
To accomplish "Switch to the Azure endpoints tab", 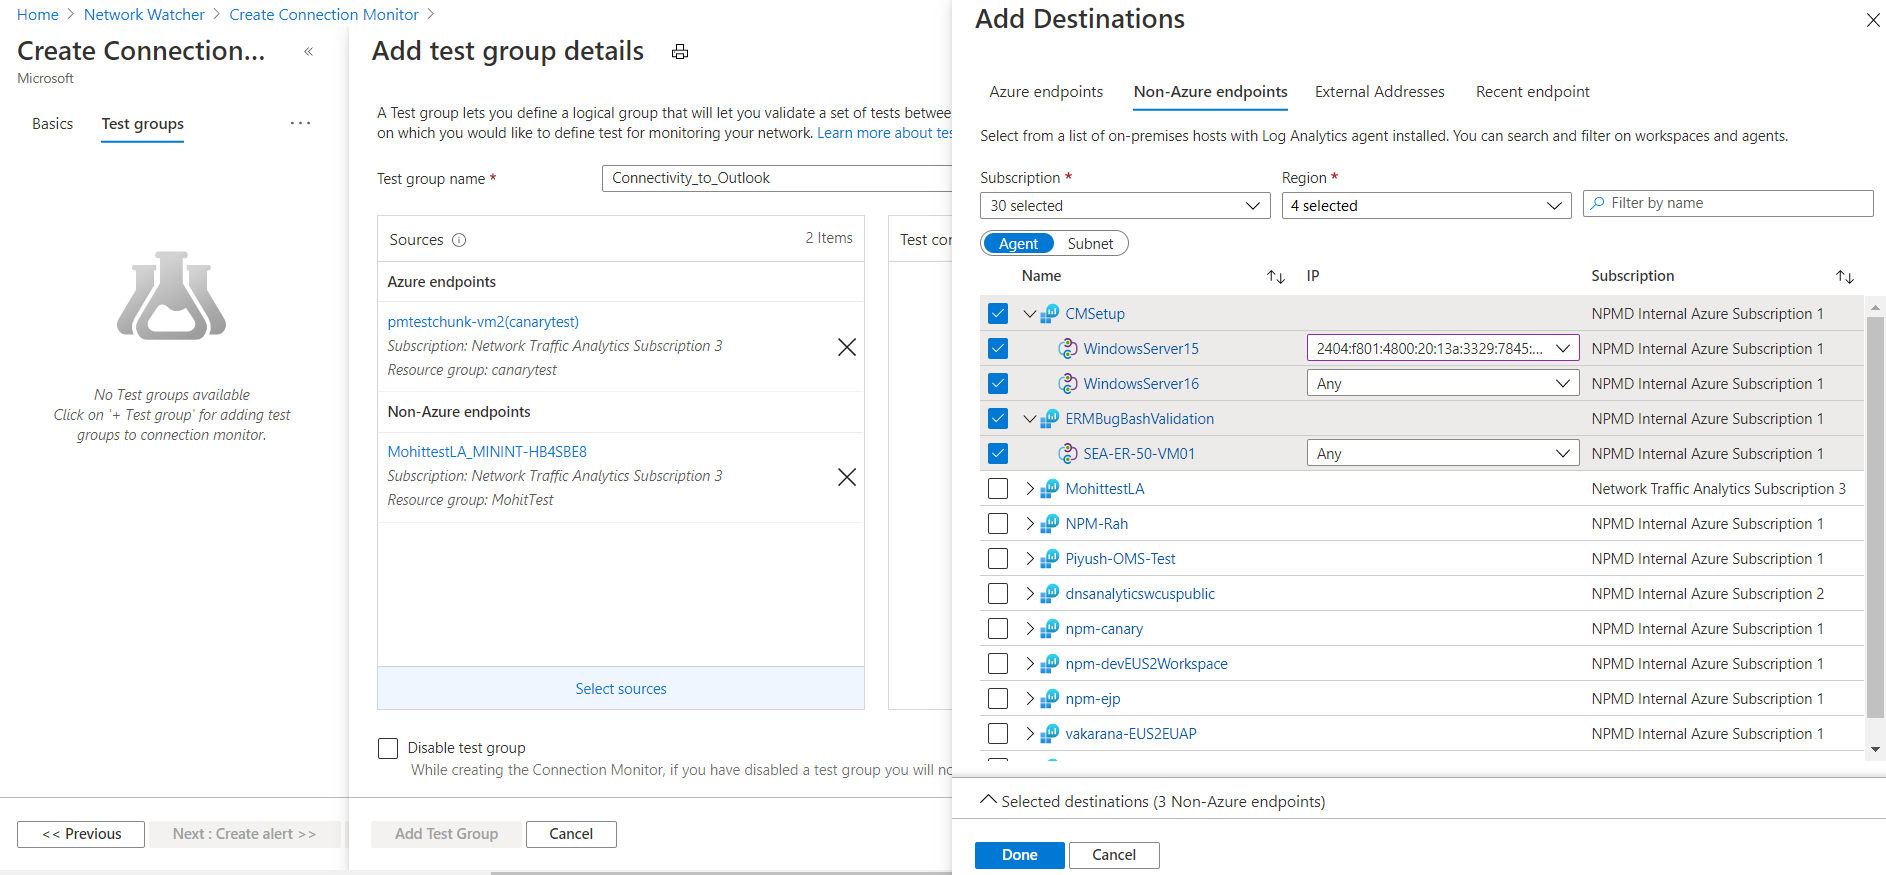I will click(1046, 92).
